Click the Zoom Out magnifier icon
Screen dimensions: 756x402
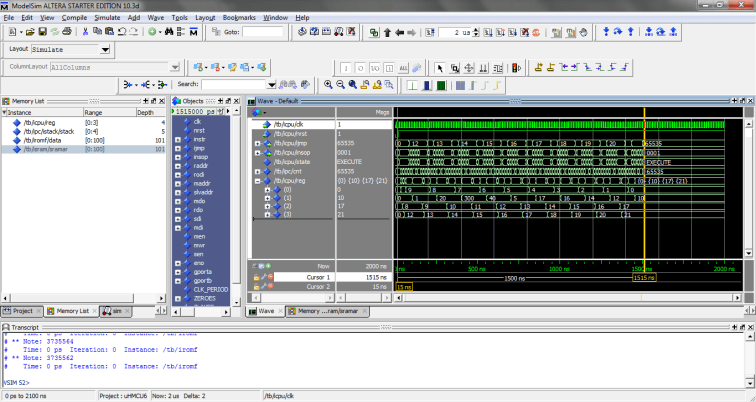340,85
